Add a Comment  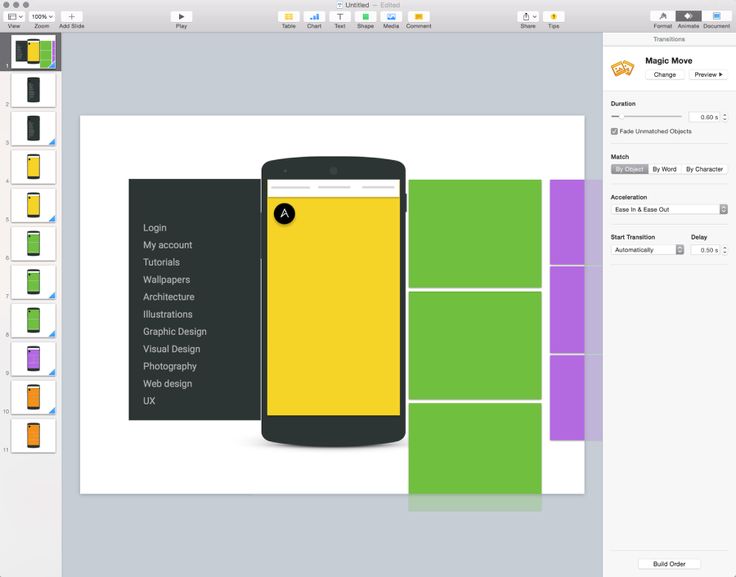419,16
